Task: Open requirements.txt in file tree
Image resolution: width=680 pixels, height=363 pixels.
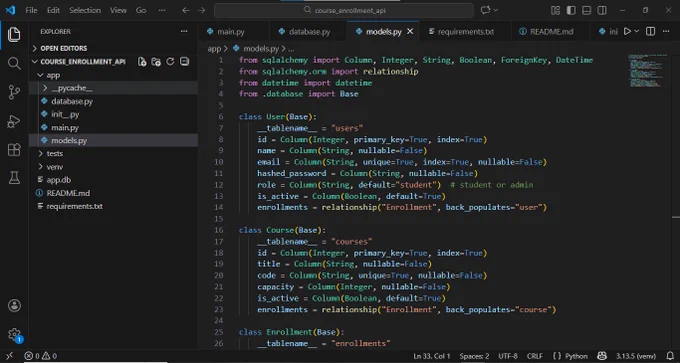Action: tap(75, 206)
